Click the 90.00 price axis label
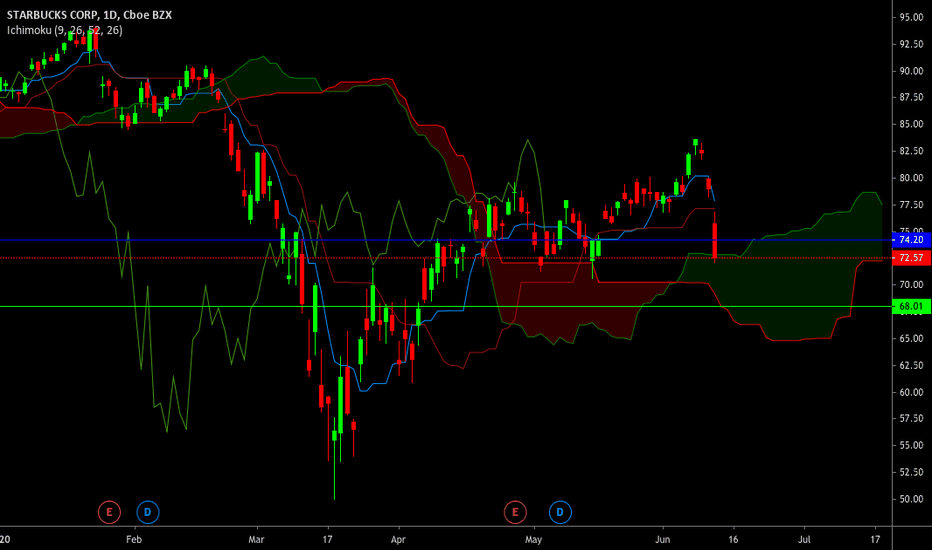This screenshot has height=550, width=932. click(x=911, y=71)
